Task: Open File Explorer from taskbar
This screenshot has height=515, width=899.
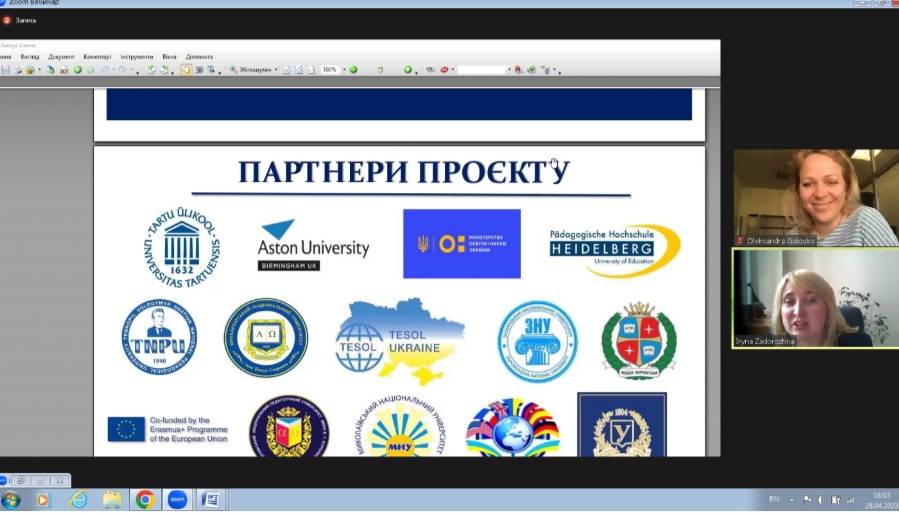Action: (x=112, y=500)
